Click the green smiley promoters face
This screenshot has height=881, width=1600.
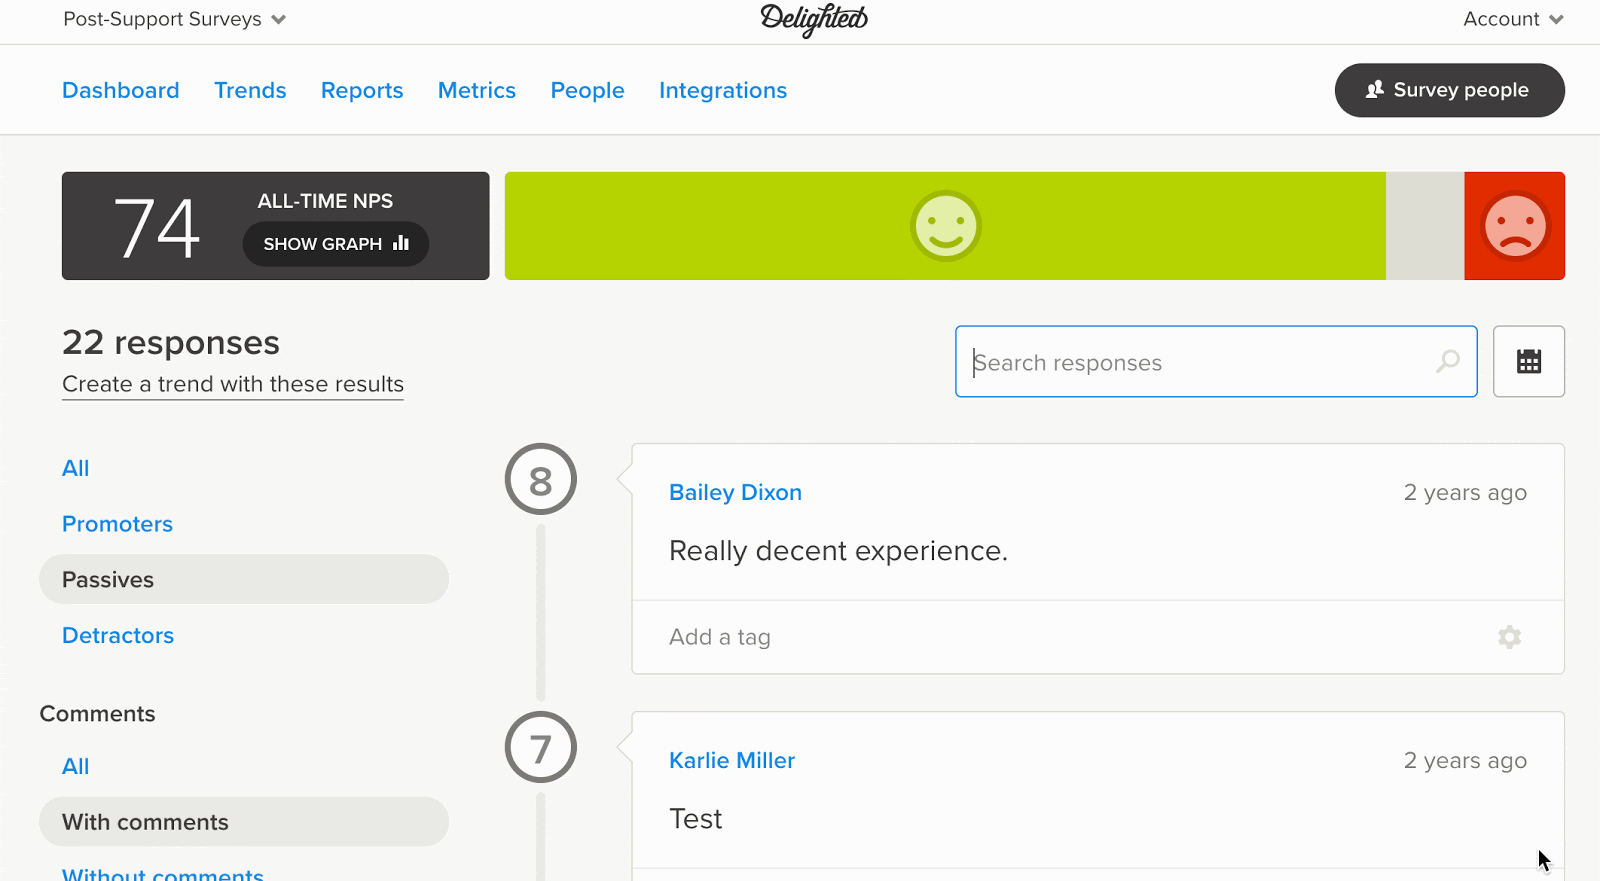tap(945, 226)
